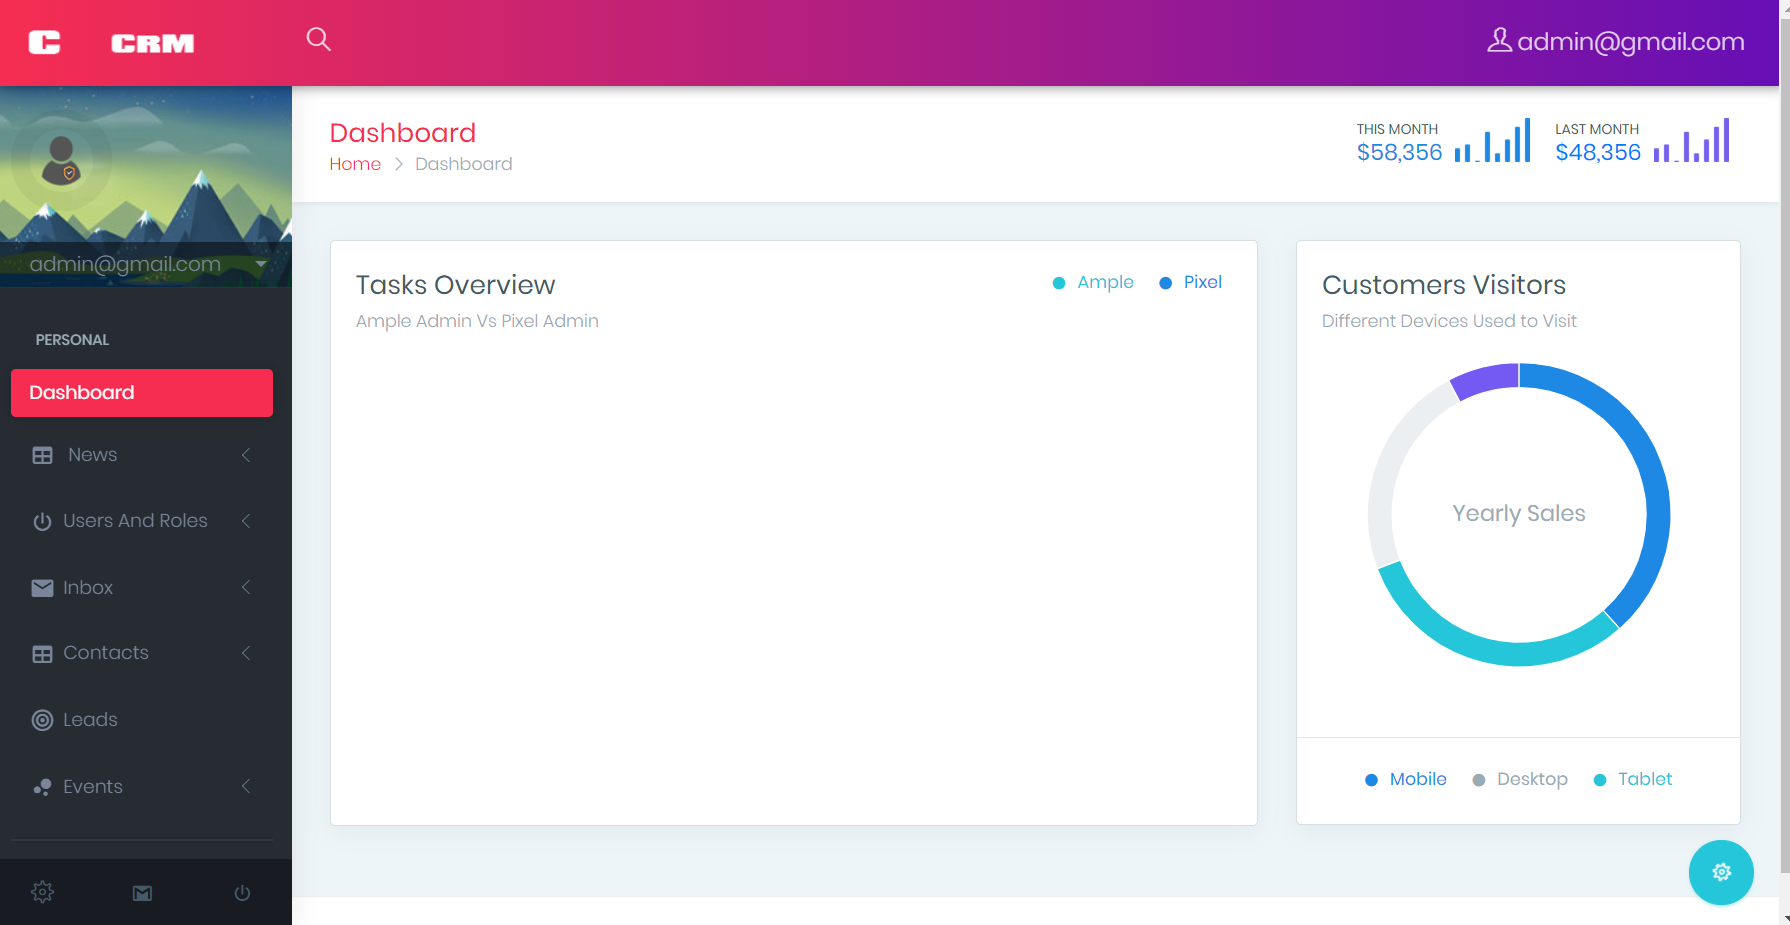Open the search icon in the top bar
The height and width of the screenshot is (925, 1790).
coord(318,40)
